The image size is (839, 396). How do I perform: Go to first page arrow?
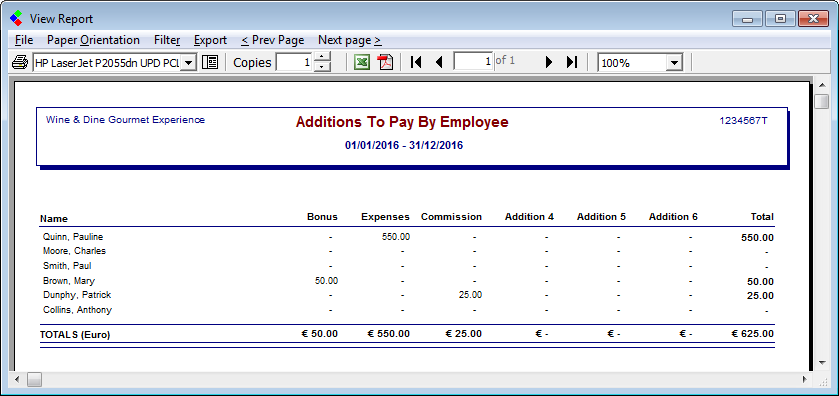(x=416, y=63)
